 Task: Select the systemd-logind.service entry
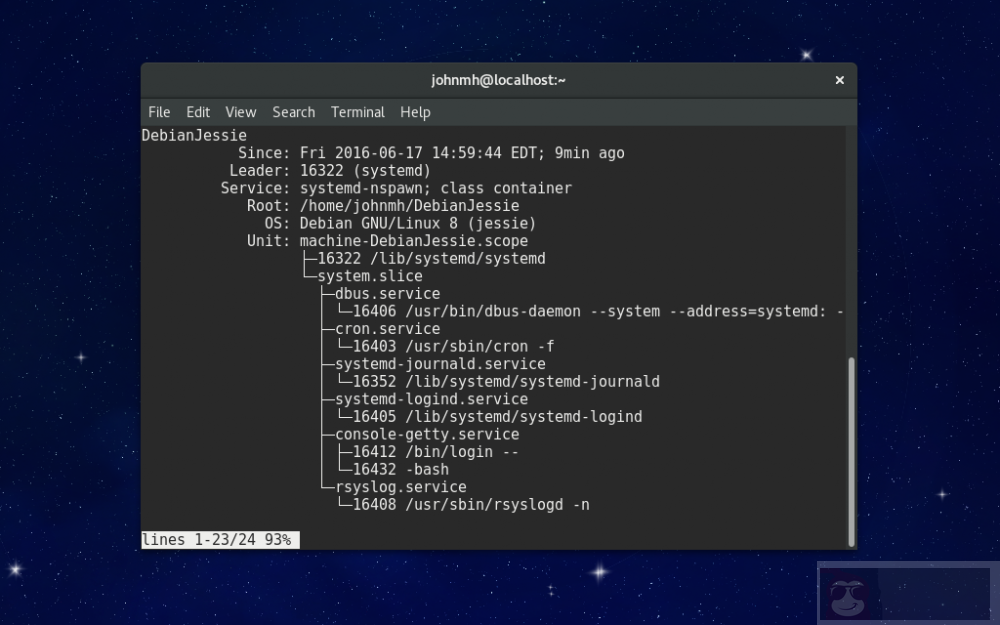(x=431, y=398)
